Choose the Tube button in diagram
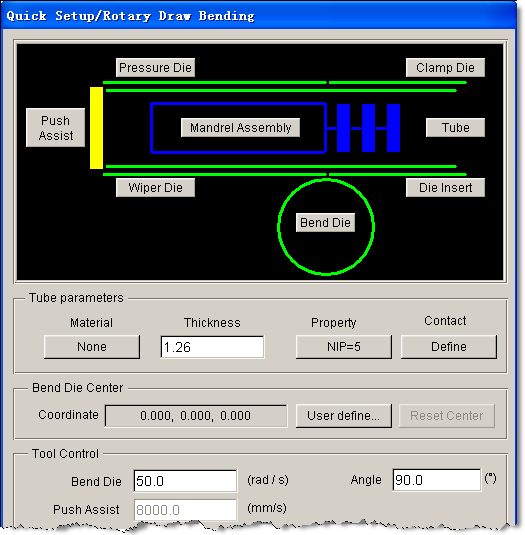 pyautogui.click(x=455, y=128)
